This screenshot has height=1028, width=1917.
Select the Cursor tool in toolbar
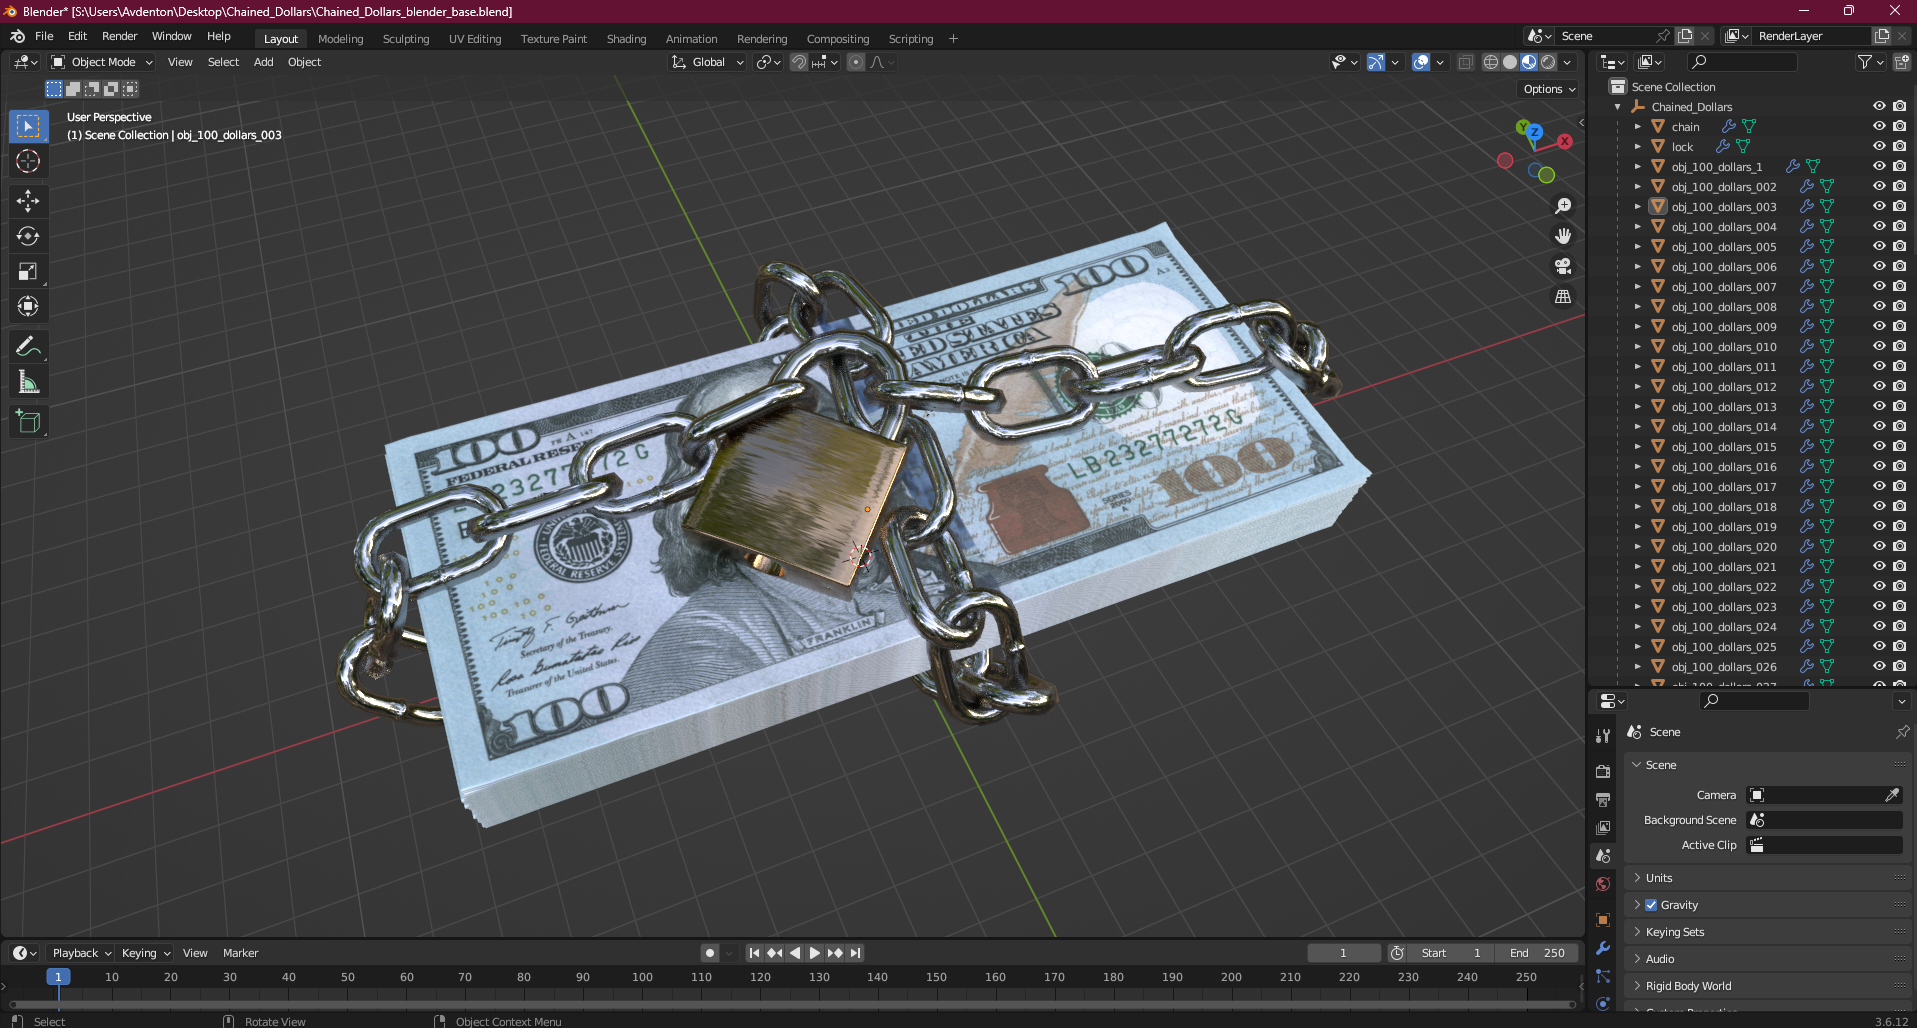[x=28, y=161]
